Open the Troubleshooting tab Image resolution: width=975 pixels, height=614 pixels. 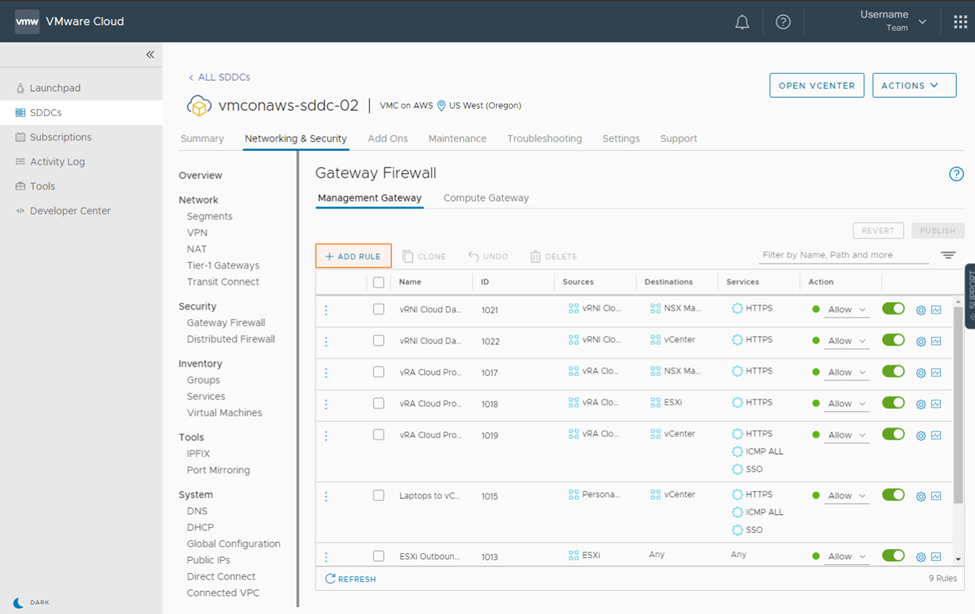click(544, 139)
